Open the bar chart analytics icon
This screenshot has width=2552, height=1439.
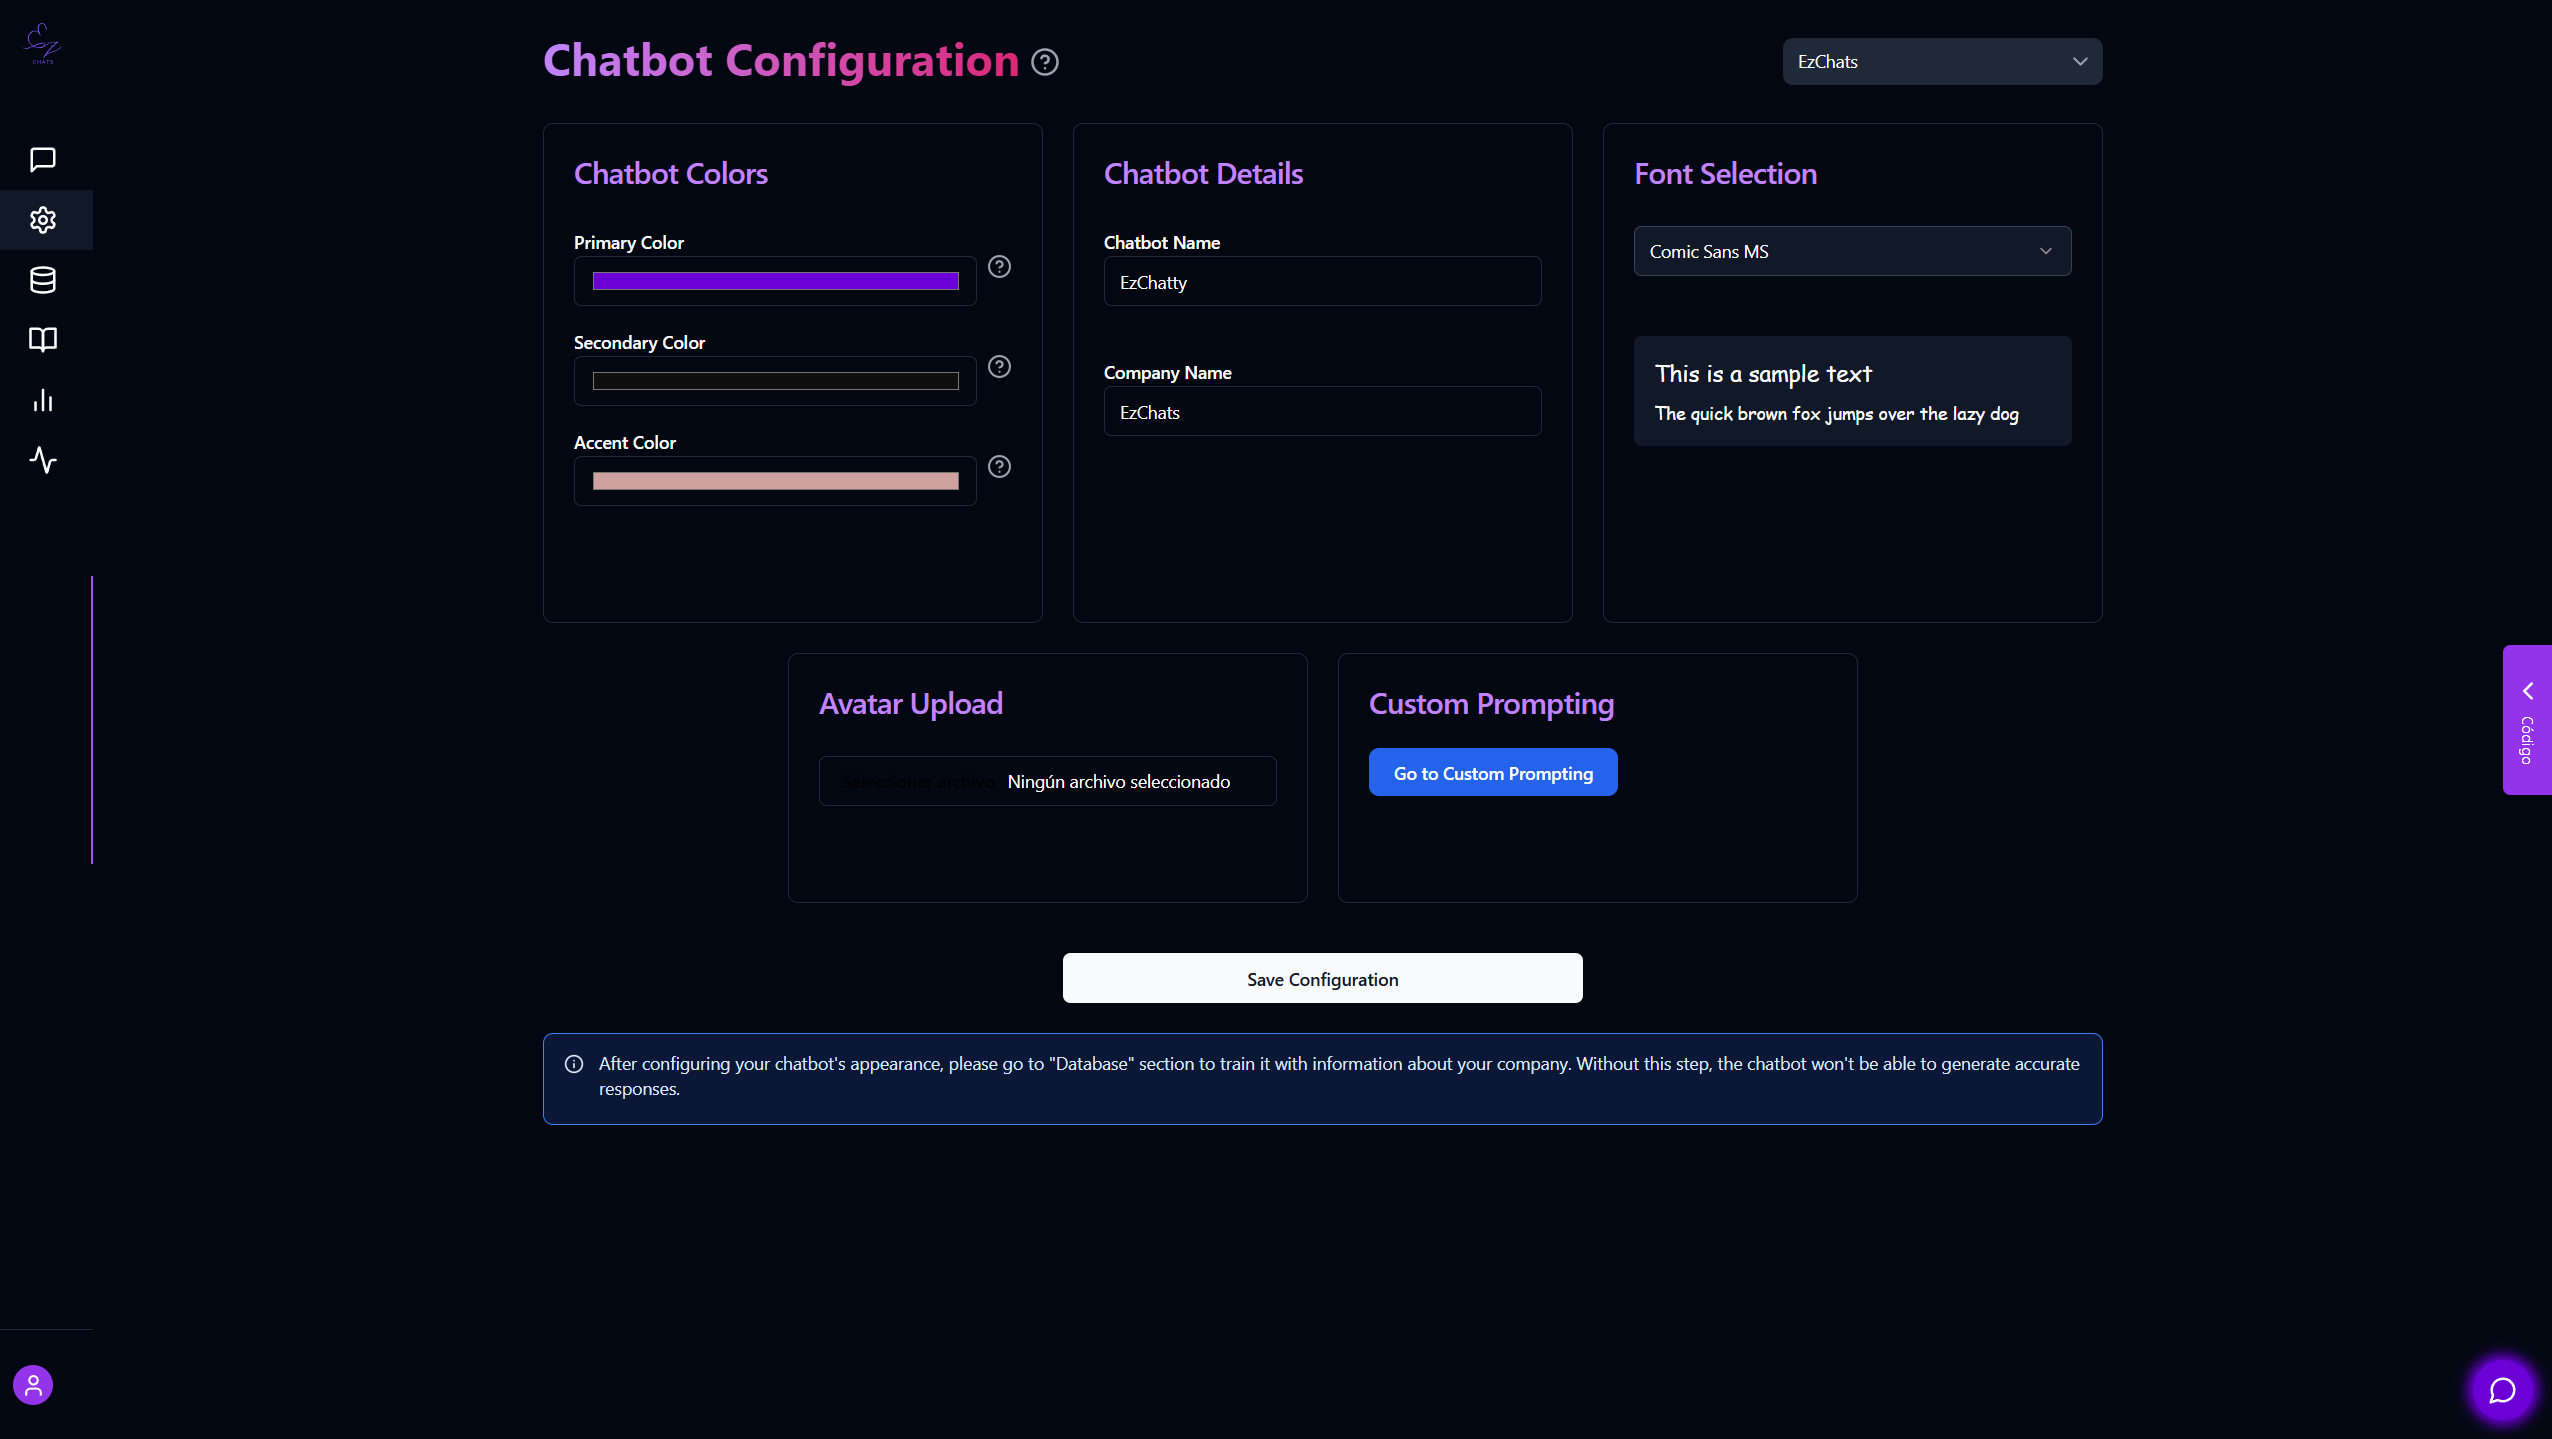coord(43,401)
